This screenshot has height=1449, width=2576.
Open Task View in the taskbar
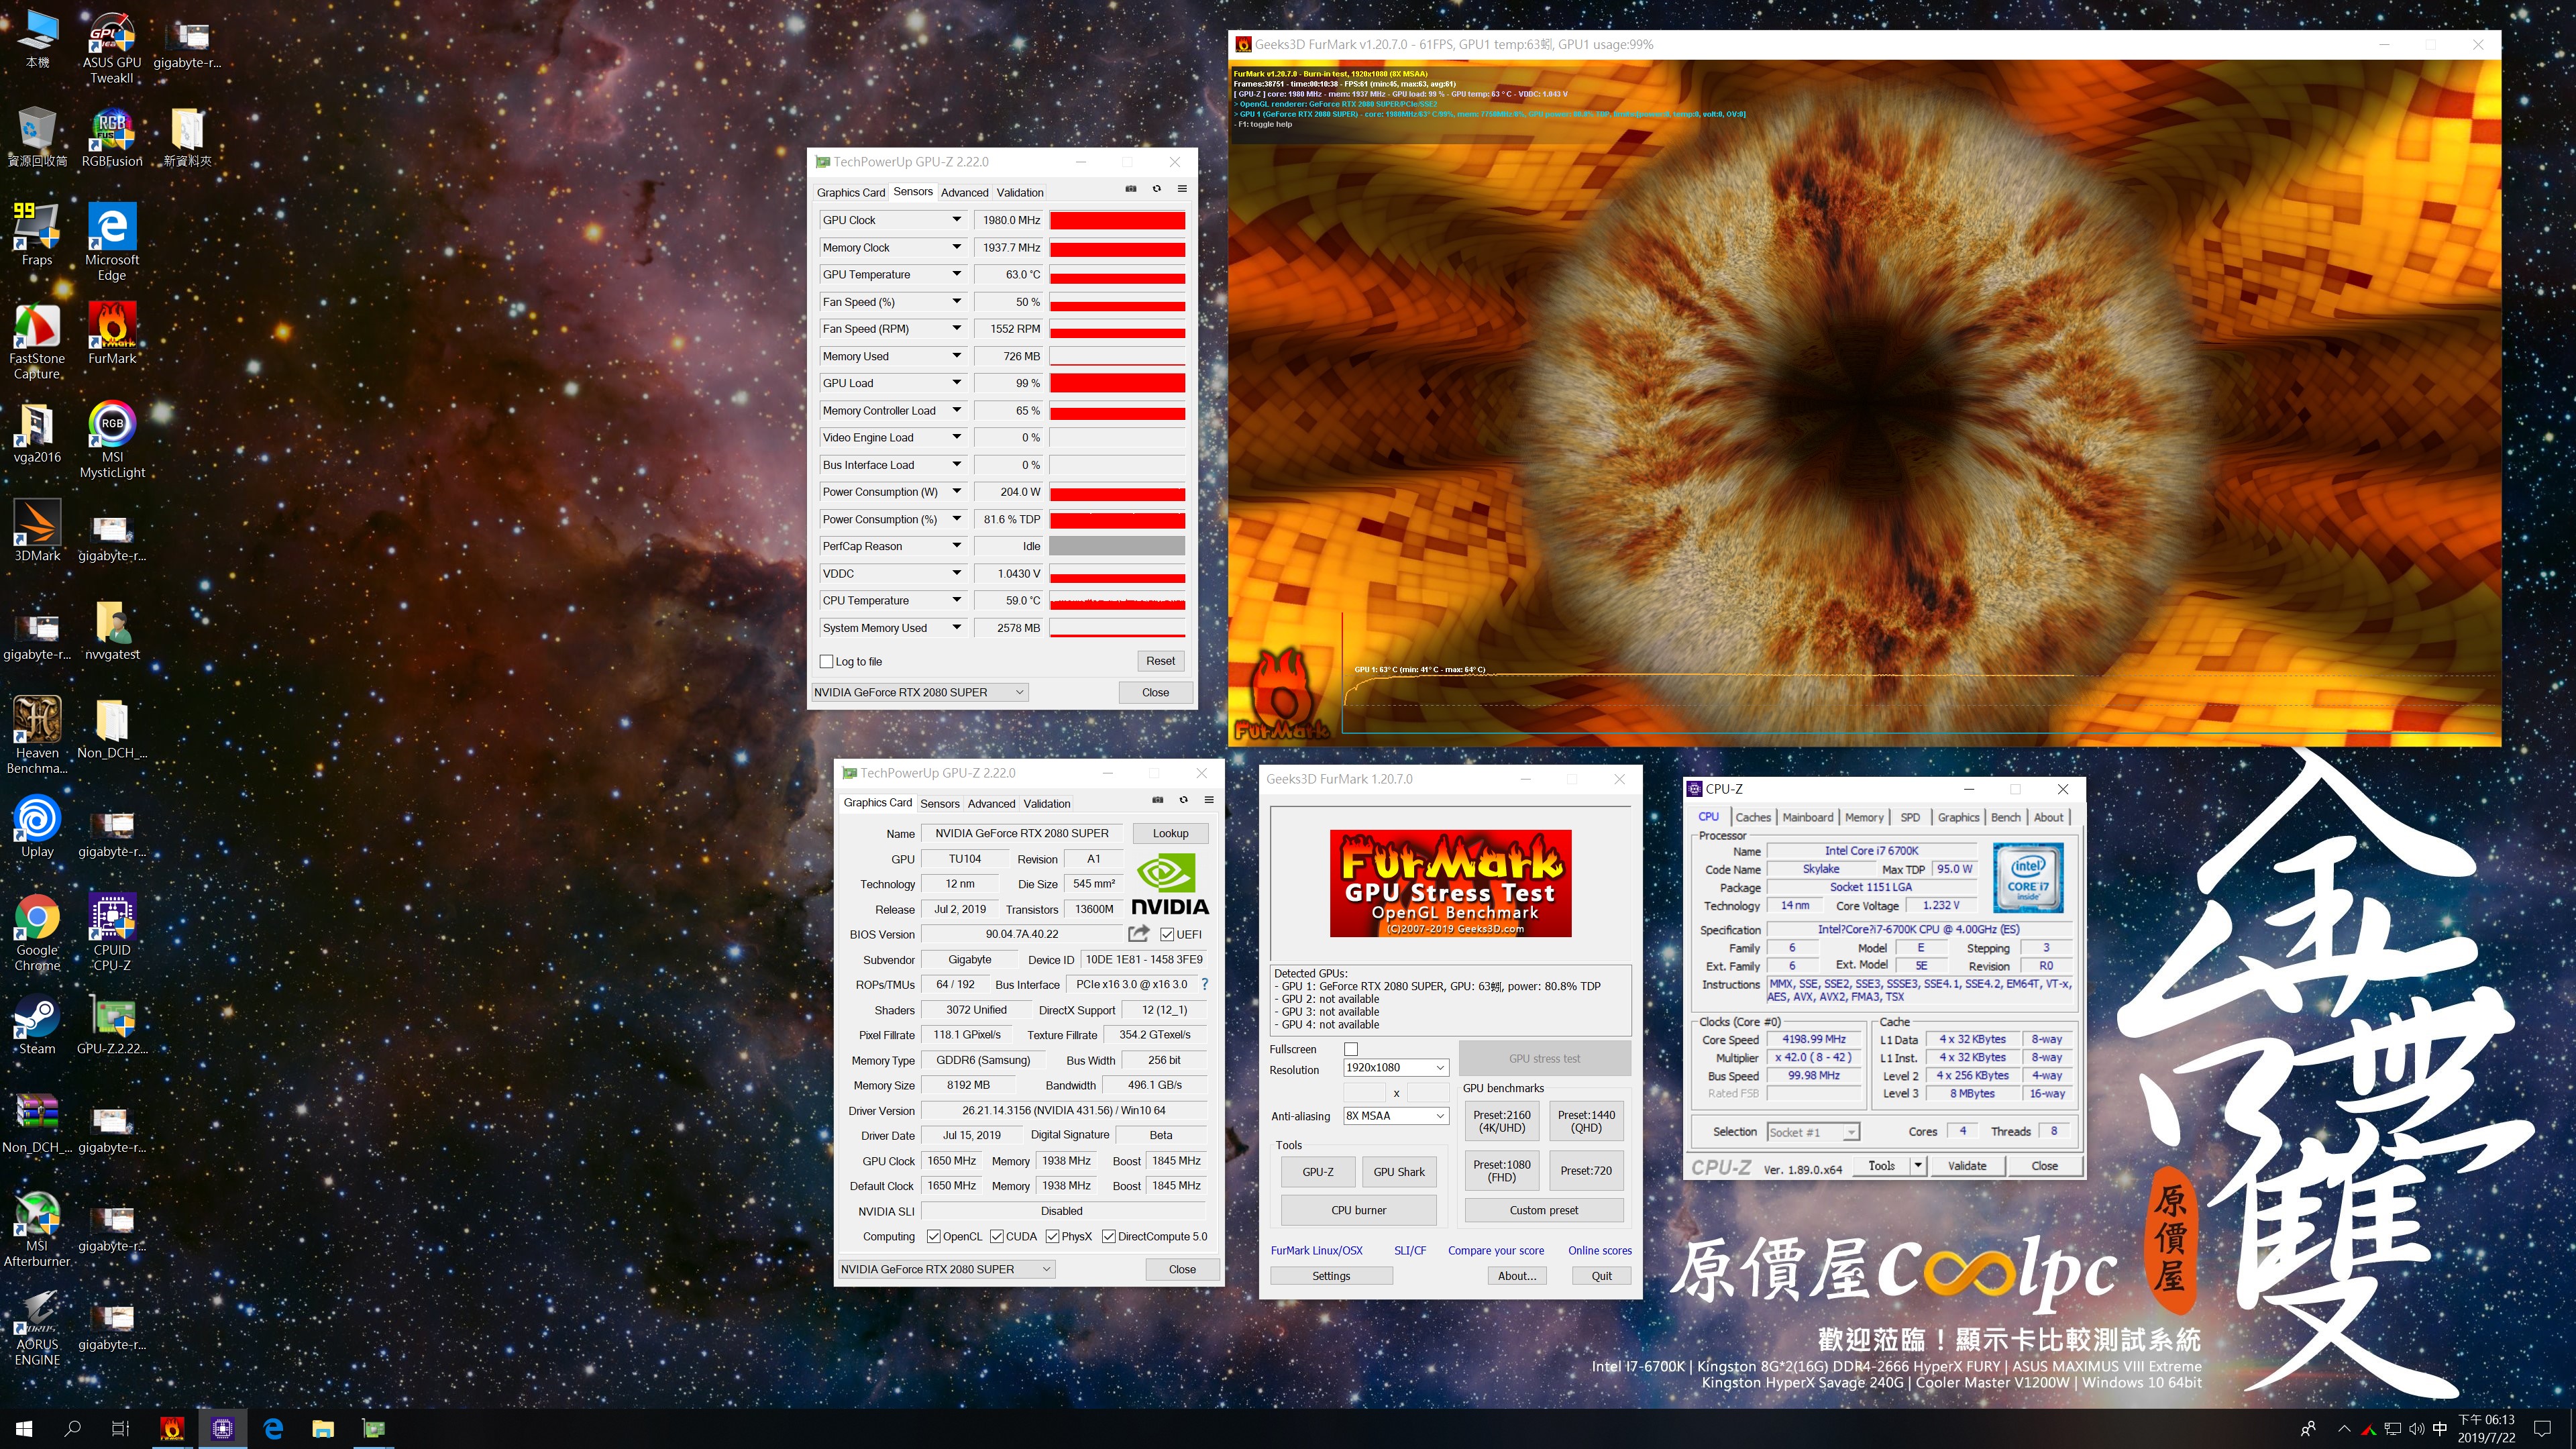pyautogui.click(x=120, y=1429)
